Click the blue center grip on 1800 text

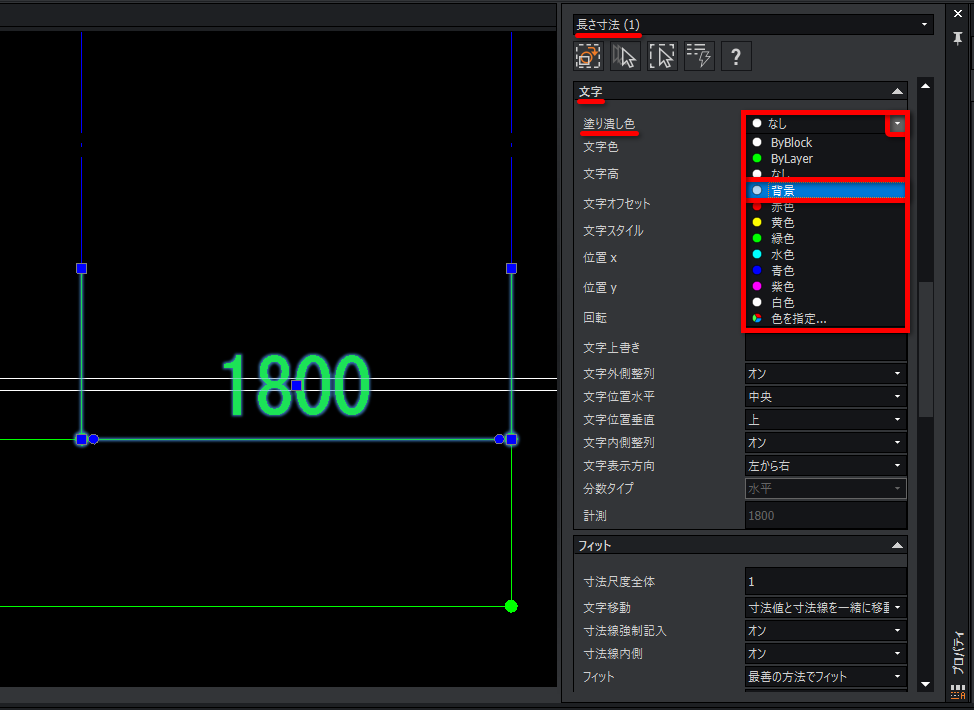click(296, 385)
